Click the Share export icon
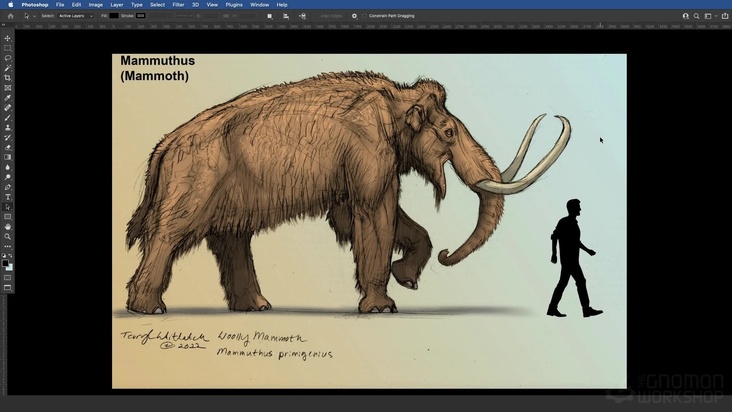This screenshot has width=732, height=412. click(725, 16)
